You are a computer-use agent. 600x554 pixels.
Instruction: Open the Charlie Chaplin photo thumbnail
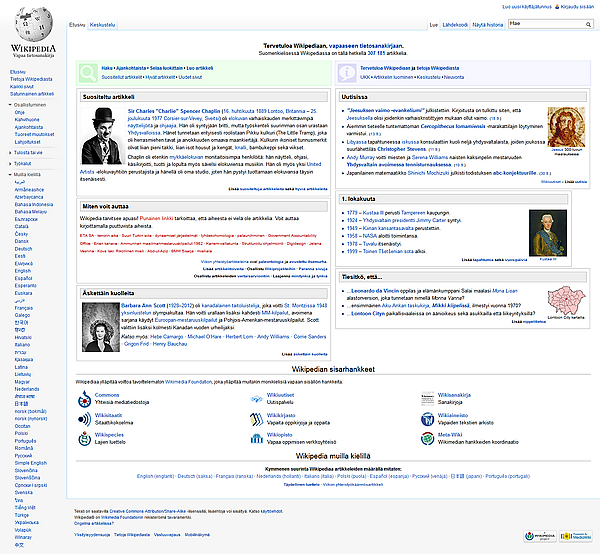102,136
